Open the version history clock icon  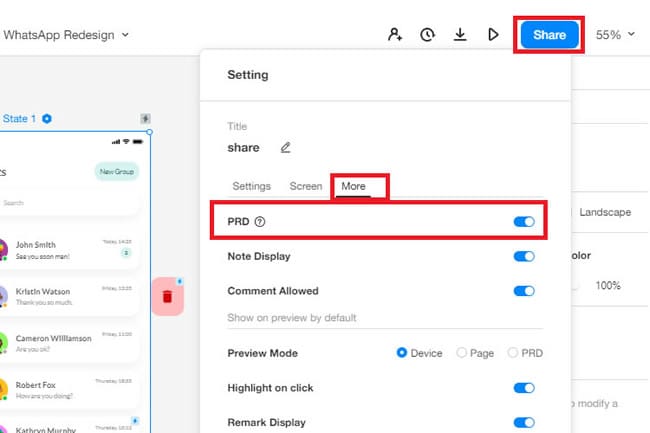[x=427, y=34]
